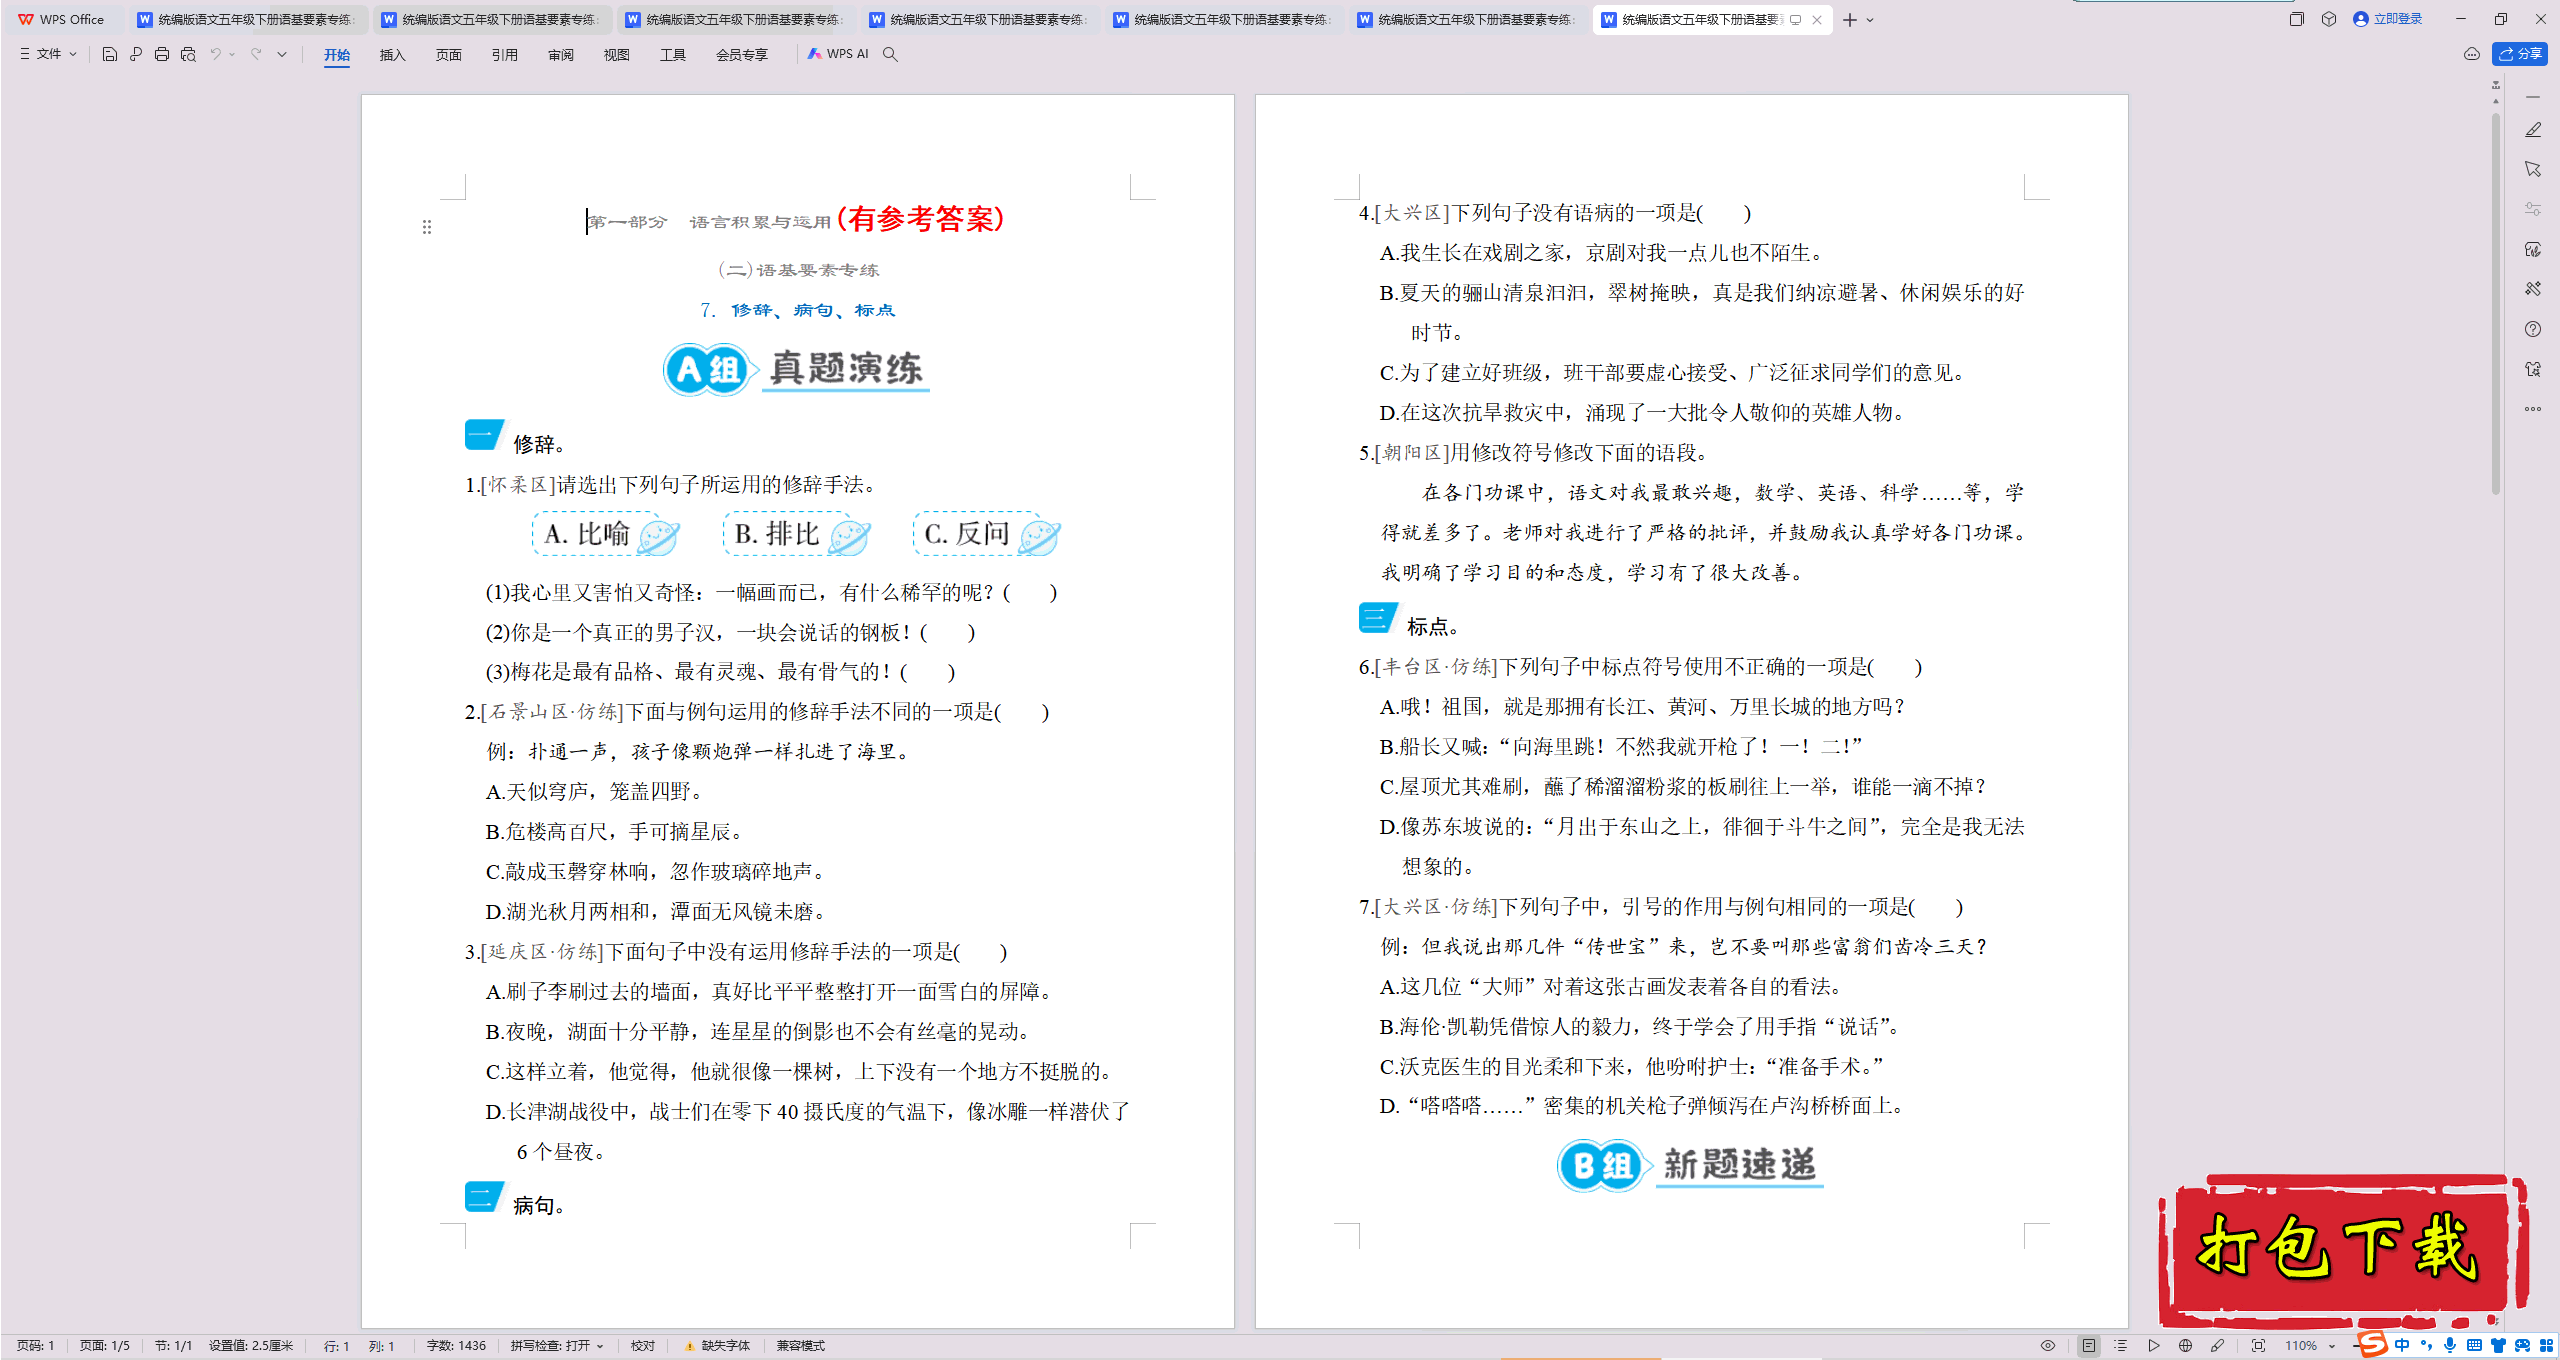
Task: Switch to the WPS Office home tab
Action: pos(62,19)
